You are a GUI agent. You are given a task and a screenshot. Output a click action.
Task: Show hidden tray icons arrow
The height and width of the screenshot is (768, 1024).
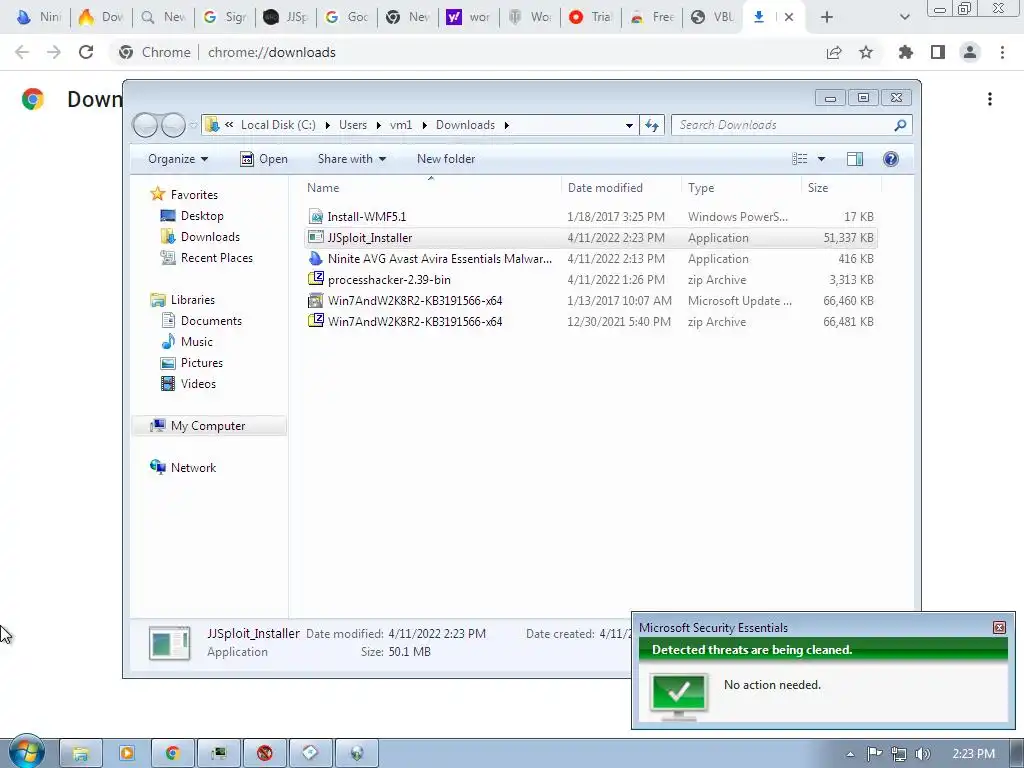pyautogui.click(x=850, y=754)
